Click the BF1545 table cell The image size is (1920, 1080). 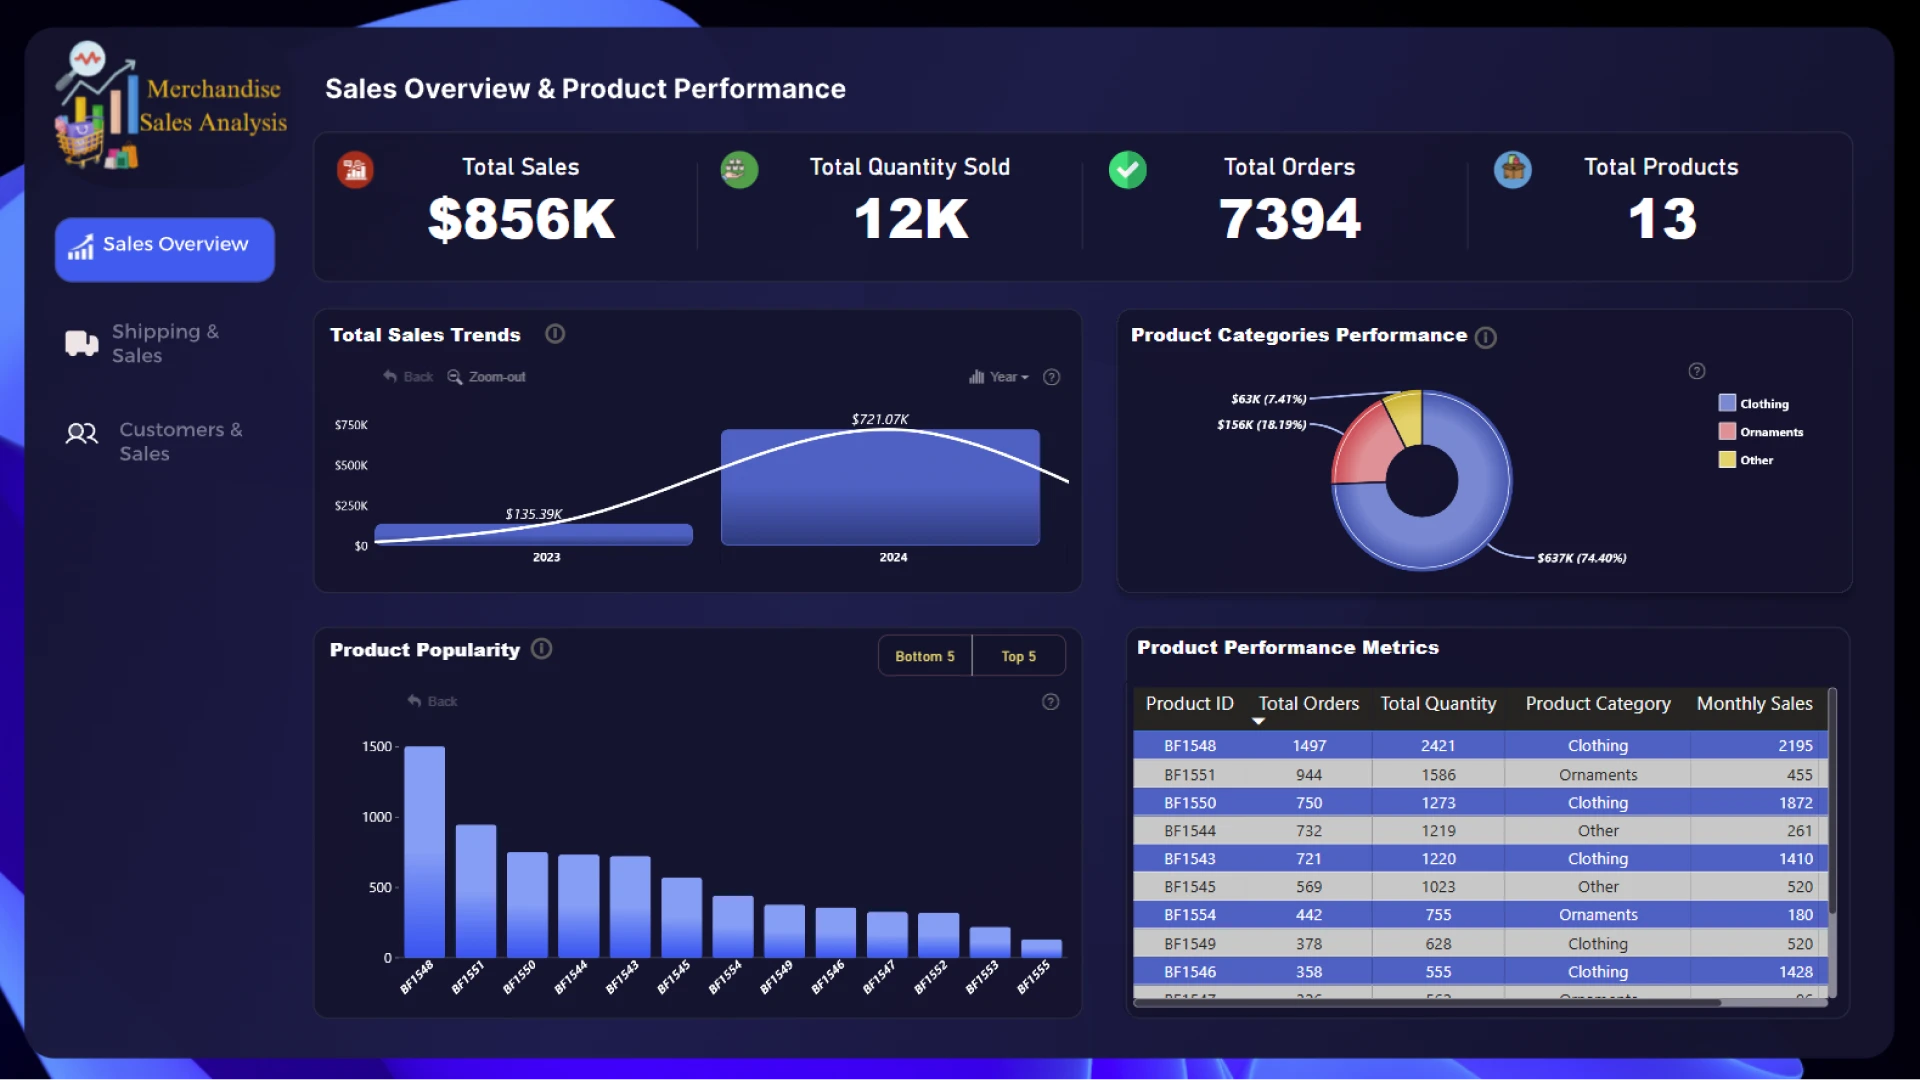[x=1190, y=887]
